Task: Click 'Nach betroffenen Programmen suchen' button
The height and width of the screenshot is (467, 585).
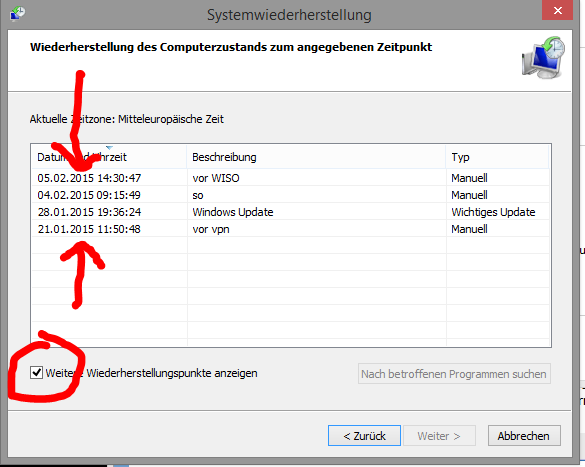Action: 454,374
